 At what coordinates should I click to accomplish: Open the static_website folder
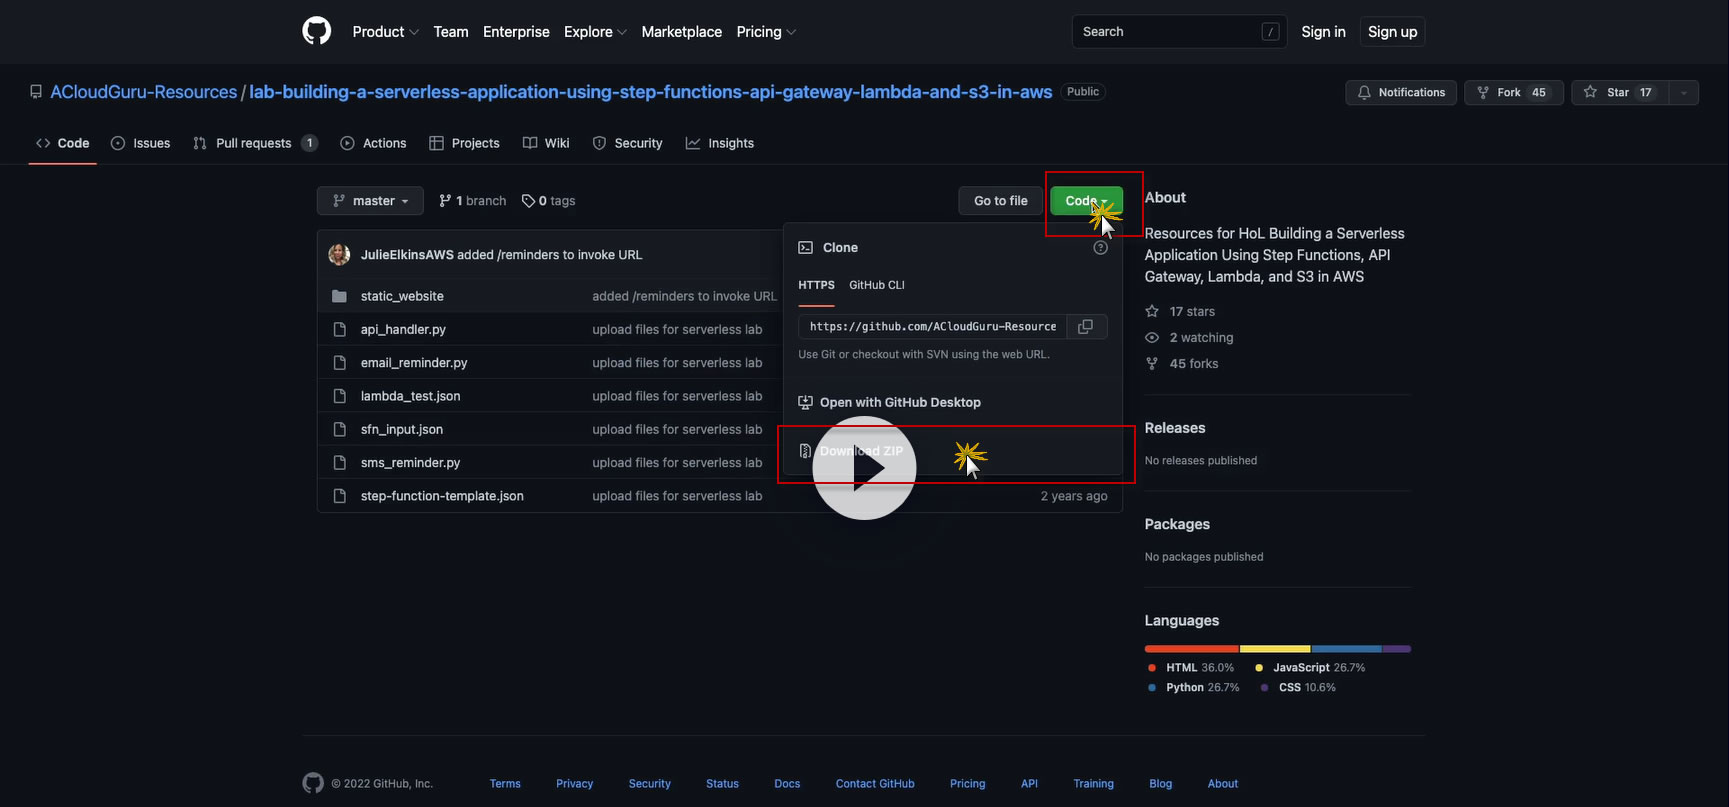click(x=402, y=296)
